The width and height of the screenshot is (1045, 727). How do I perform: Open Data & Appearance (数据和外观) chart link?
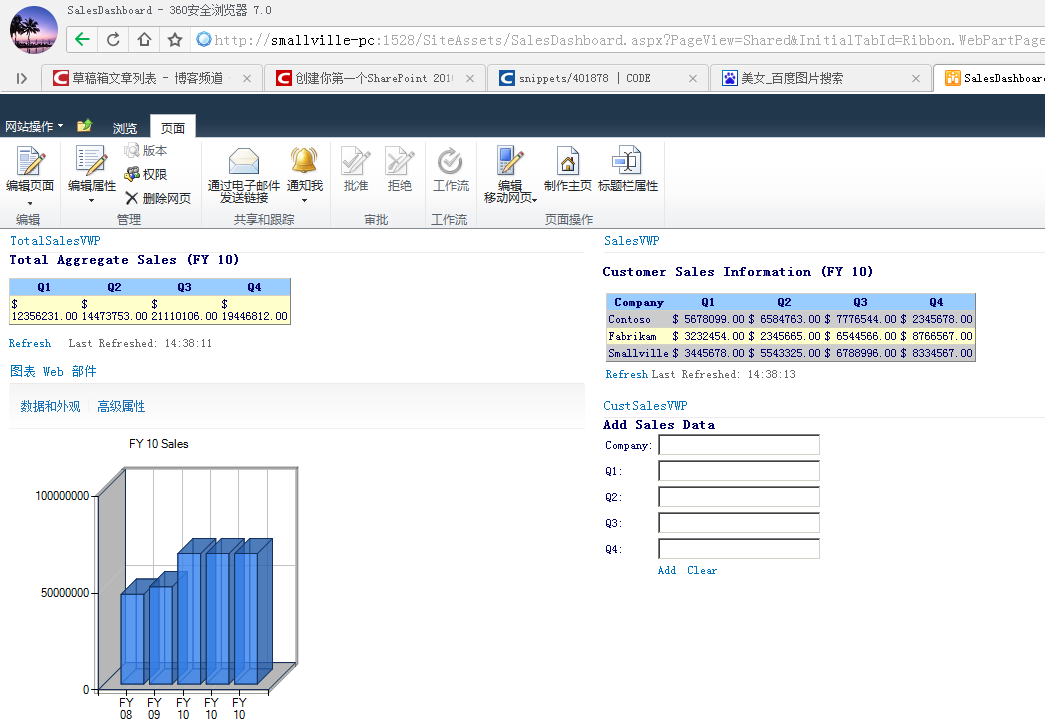pyautogui.click(x=50, y=406)
